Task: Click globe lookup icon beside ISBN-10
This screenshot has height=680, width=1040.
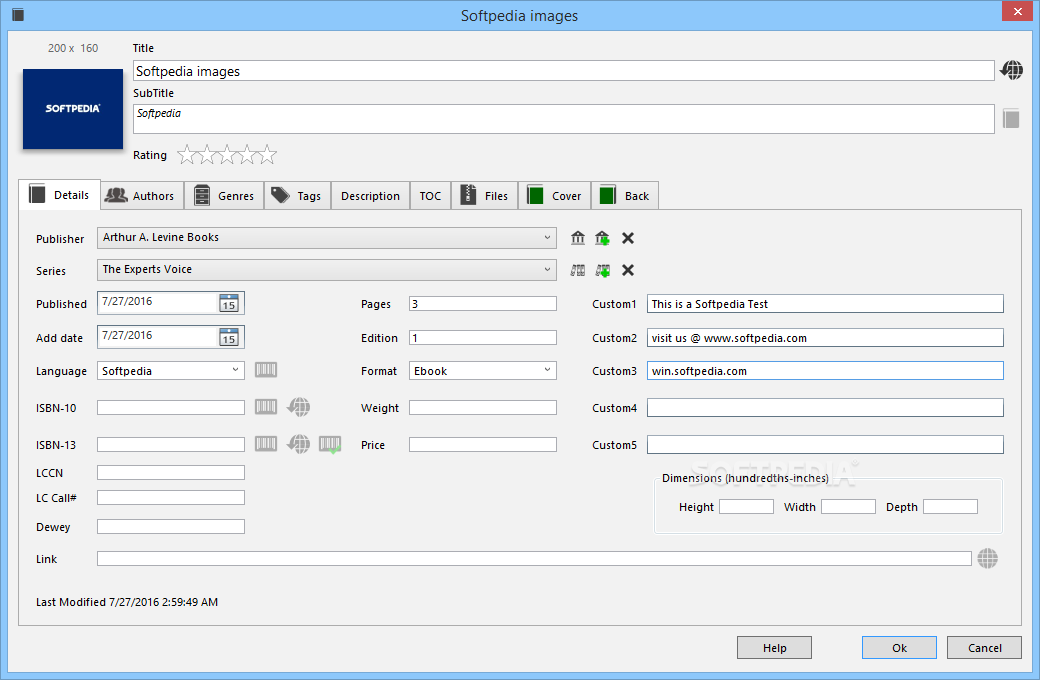Action: (x=298, y=407)
